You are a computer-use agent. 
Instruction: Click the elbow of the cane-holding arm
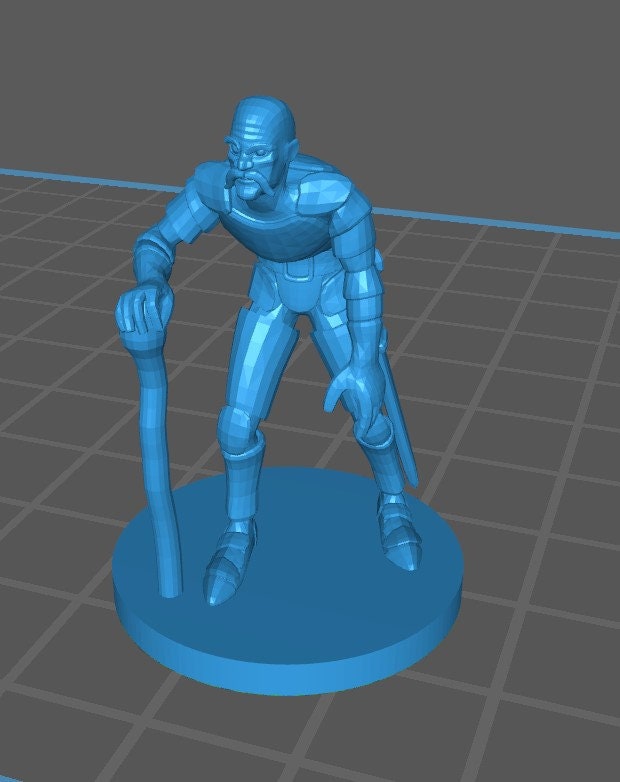click(x=150, y=250)
